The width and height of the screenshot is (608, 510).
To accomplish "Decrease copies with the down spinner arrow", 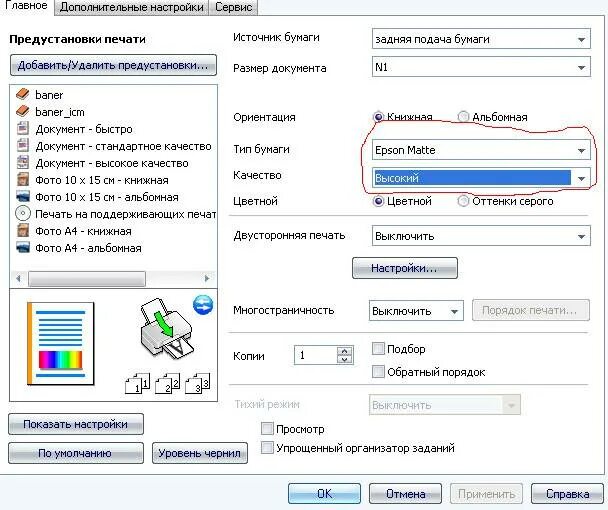I will pos(345,360).
